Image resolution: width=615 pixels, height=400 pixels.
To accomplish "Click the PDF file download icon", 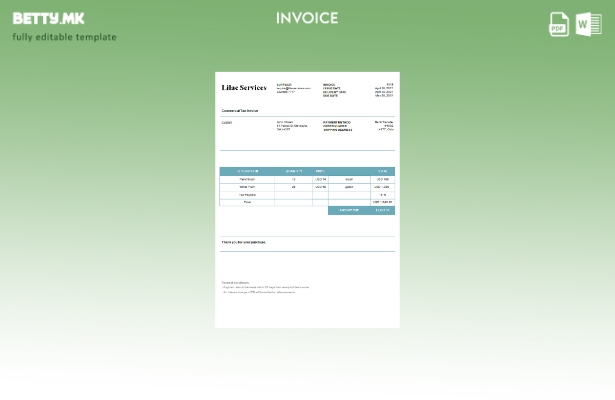I will (x=559, y=25).
